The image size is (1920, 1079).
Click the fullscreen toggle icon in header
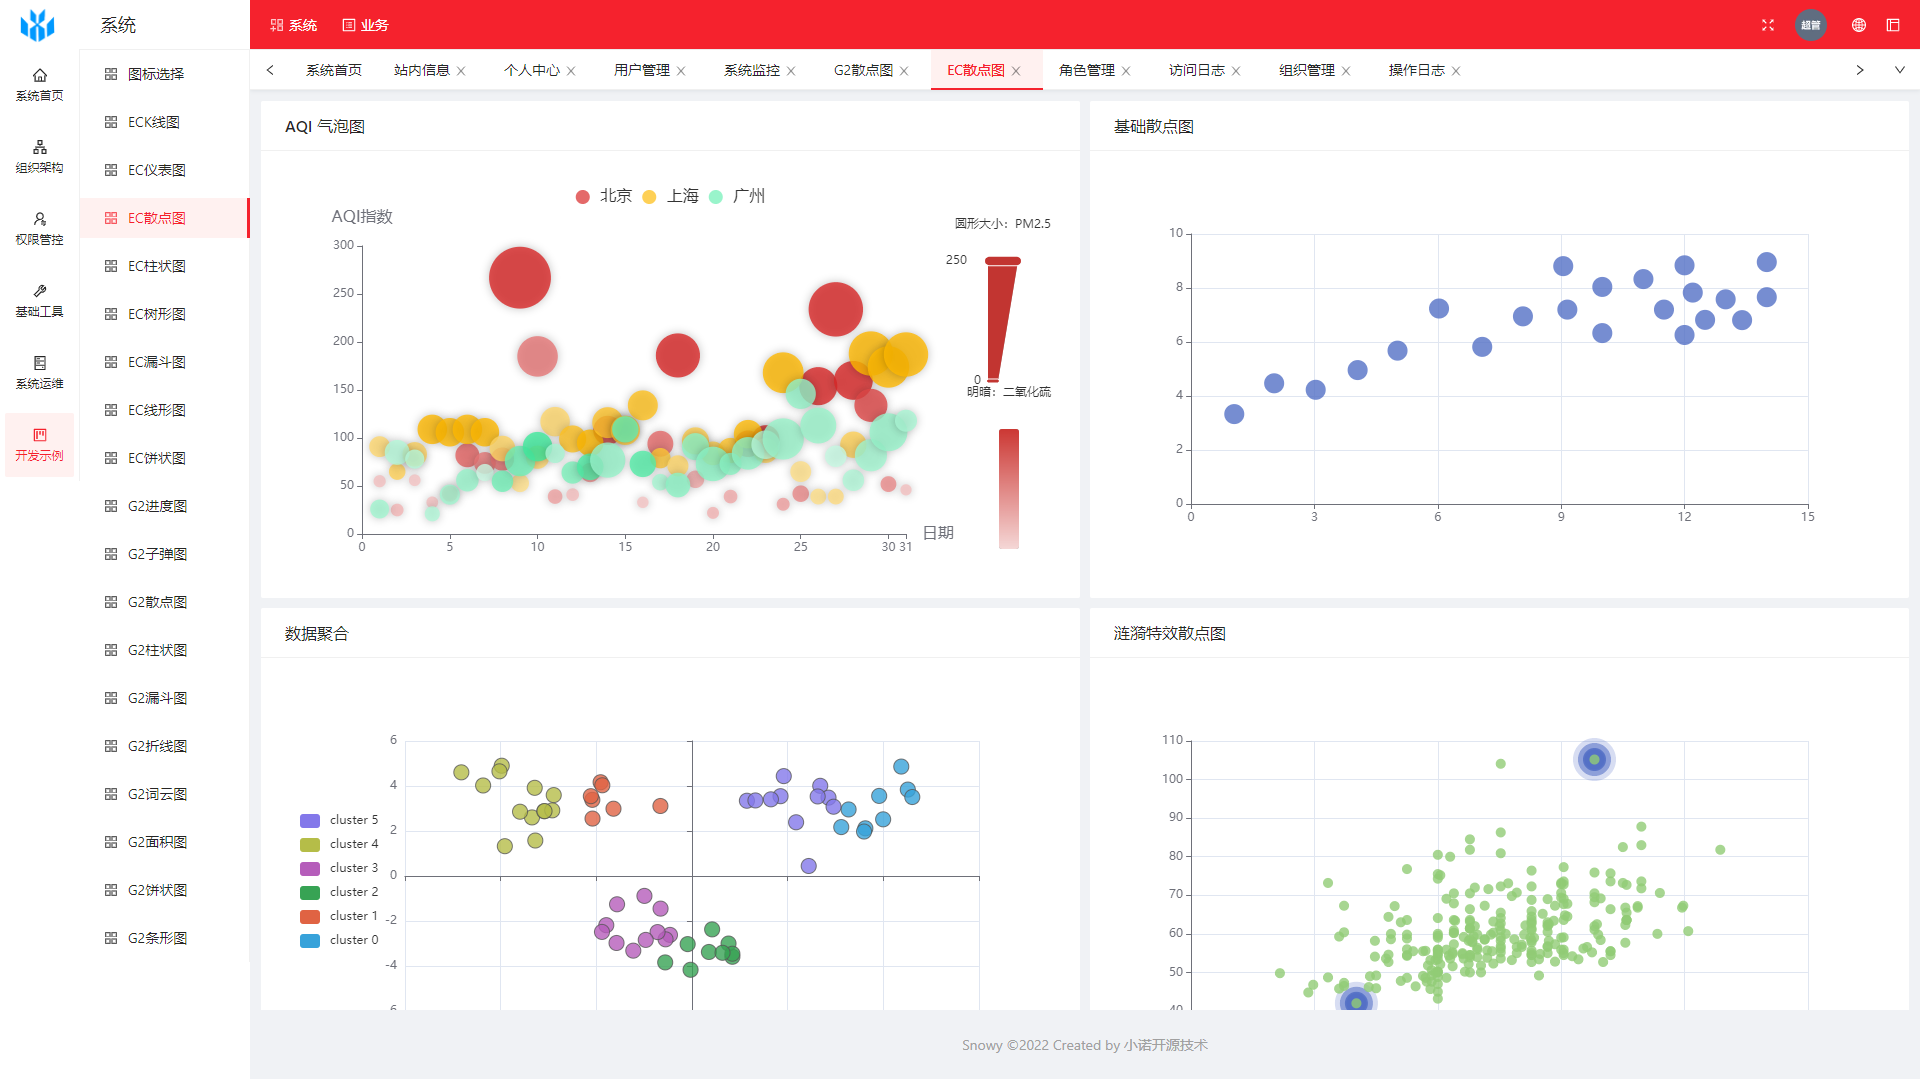coord(1768,25)
